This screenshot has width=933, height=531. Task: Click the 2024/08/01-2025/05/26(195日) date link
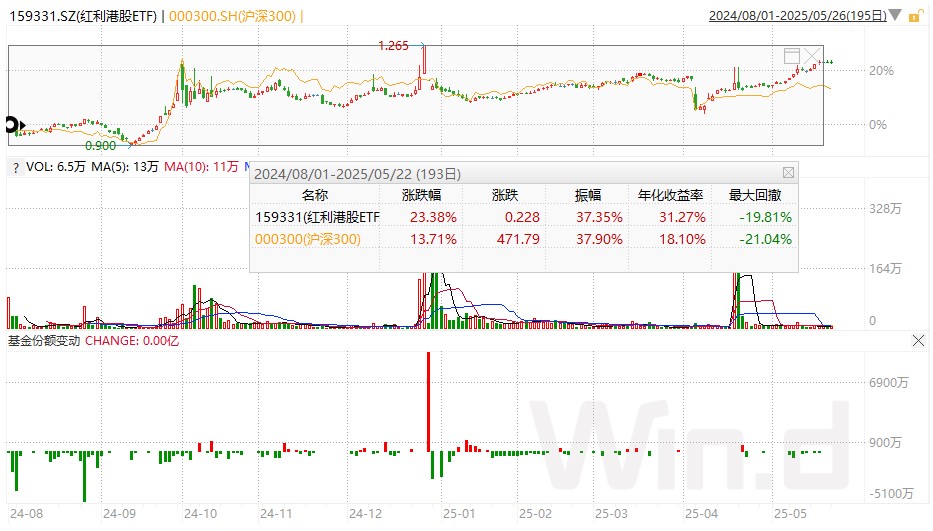click(797, 15)
